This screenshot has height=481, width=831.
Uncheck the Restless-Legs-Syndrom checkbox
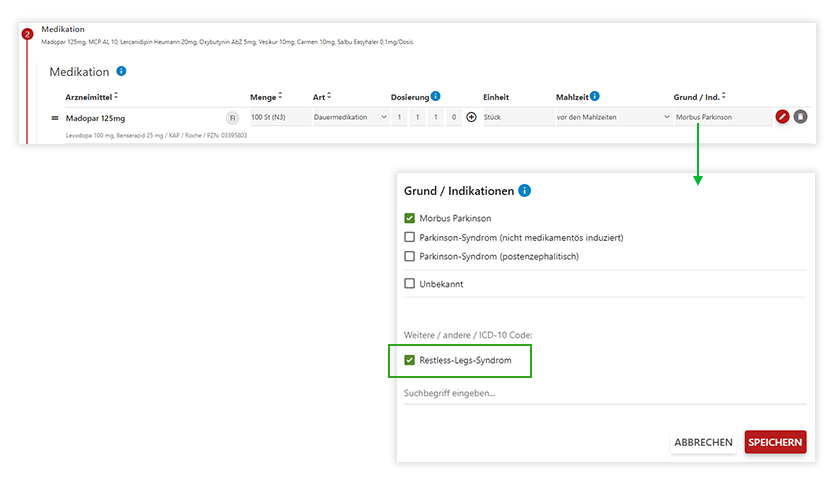(x=410, y=360)
